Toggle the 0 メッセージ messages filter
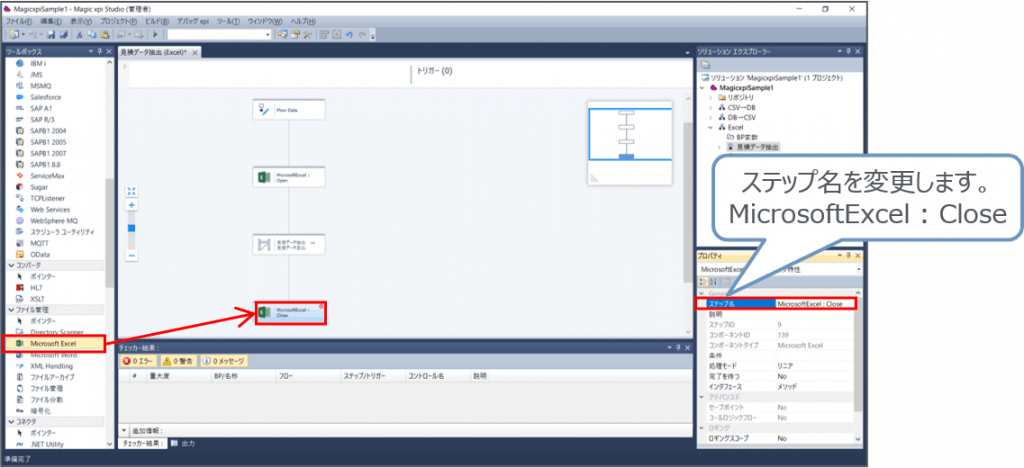Viewport: 1024px width, 468px height. (x=224, y=361)
